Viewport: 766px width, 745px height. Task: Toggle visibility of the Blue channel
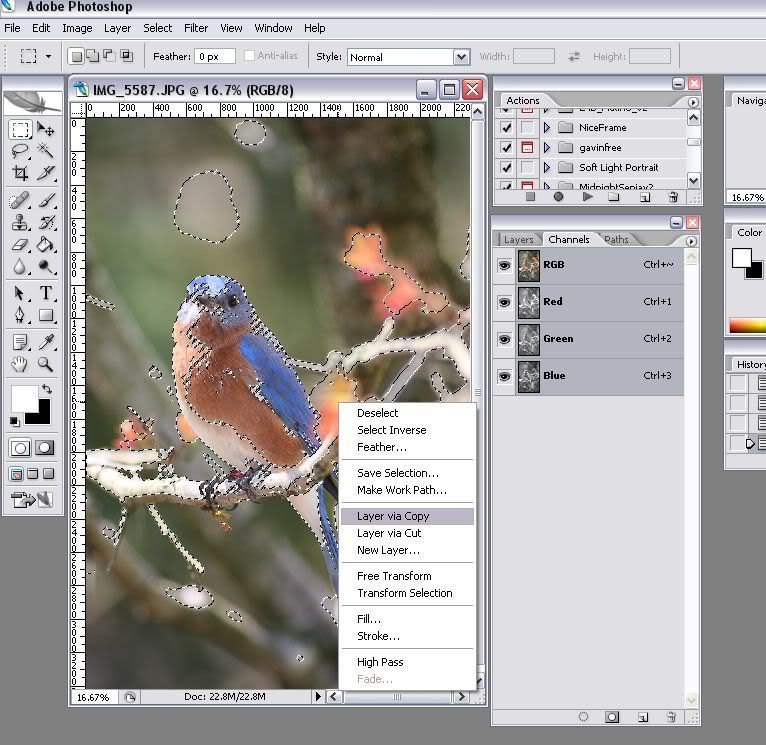click(x=504, y=376)
